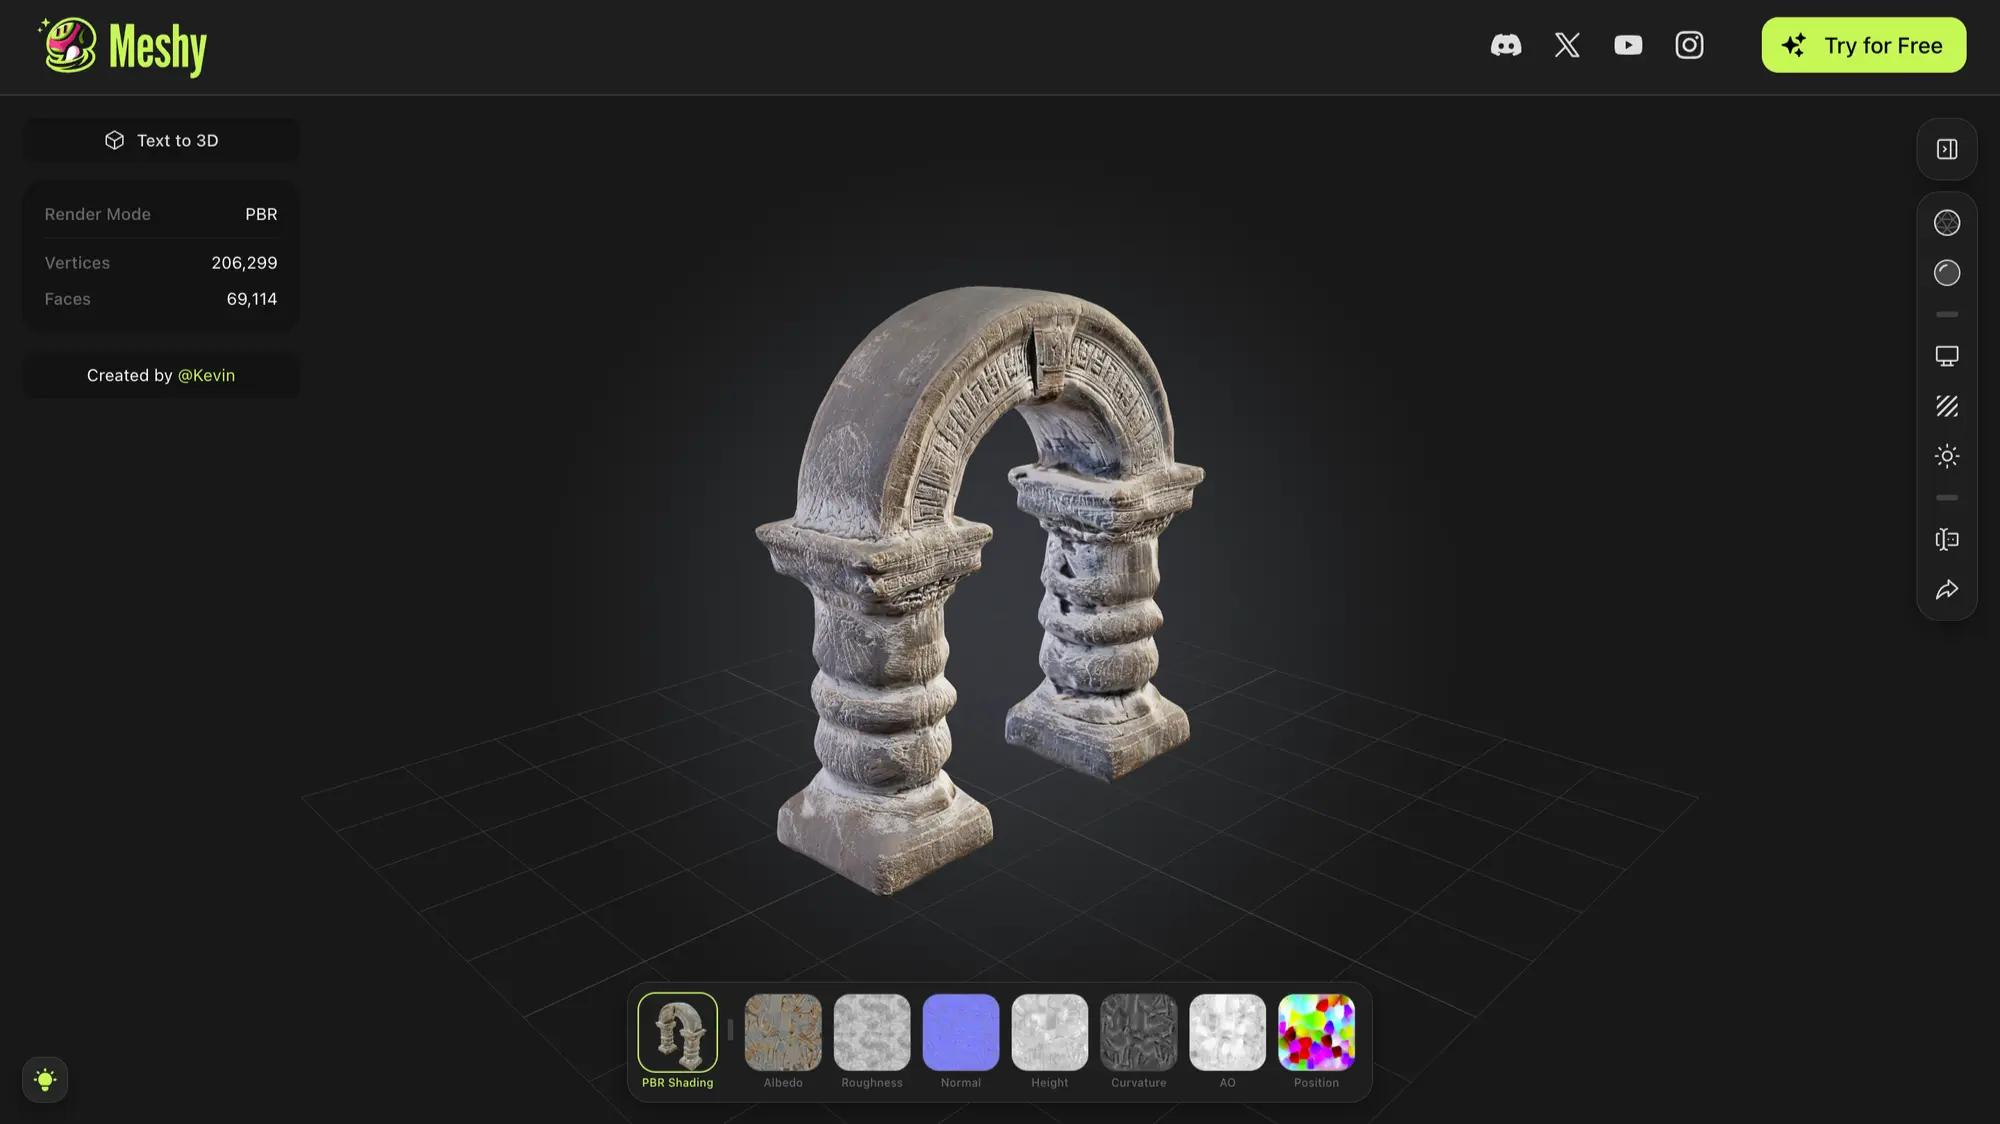Select the matcap sphere shading icon
The height and width of the screenshot is (1124, 2000).
1946,272
